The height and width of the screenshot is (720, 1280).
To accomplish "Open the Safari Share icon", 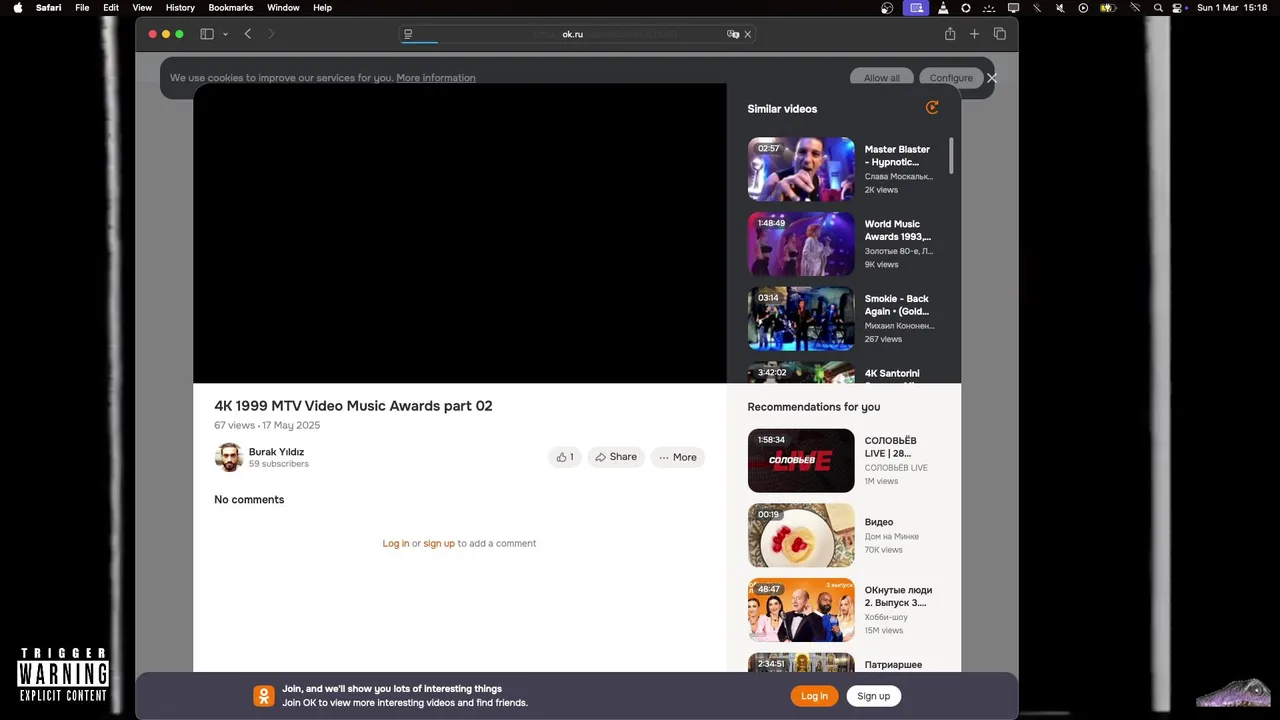I will coord(950,34).
